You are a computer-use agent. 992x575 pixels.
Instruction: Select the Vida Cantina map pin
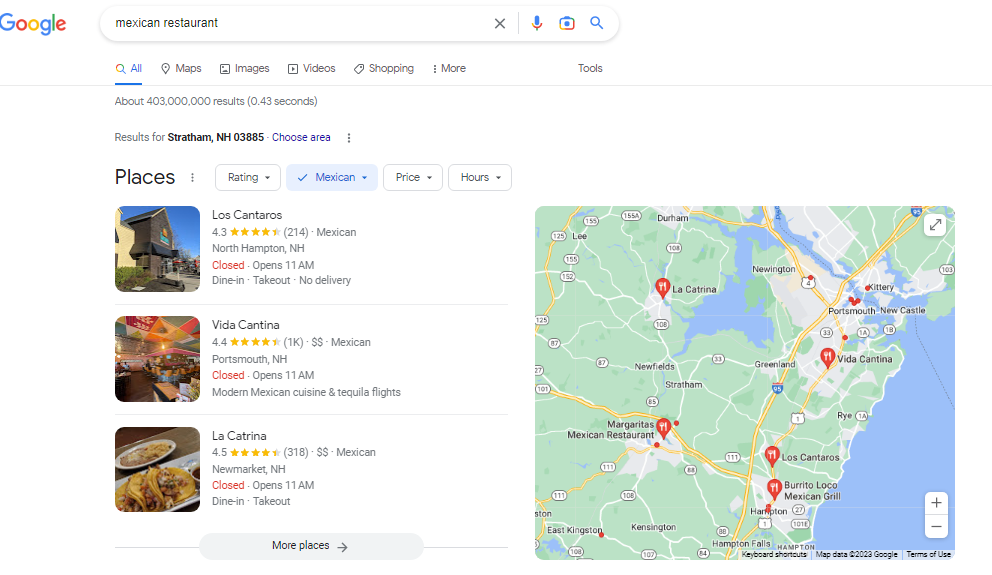828,358
